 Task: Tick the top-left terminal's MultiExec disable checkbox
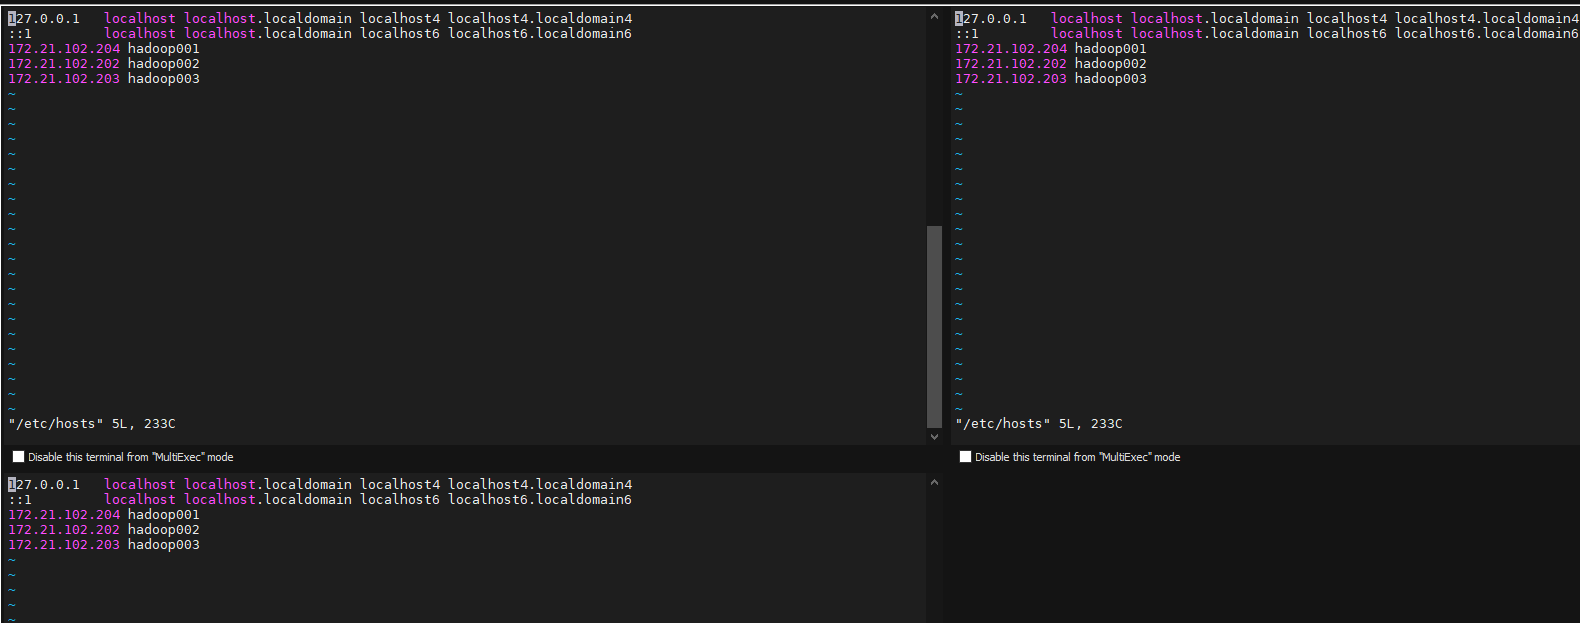click(x=18, y=457)
